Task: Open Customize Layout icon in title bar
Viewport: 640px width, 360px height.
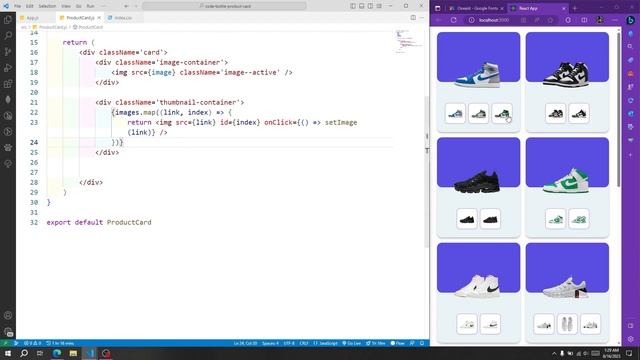Action: click(379, 6)
